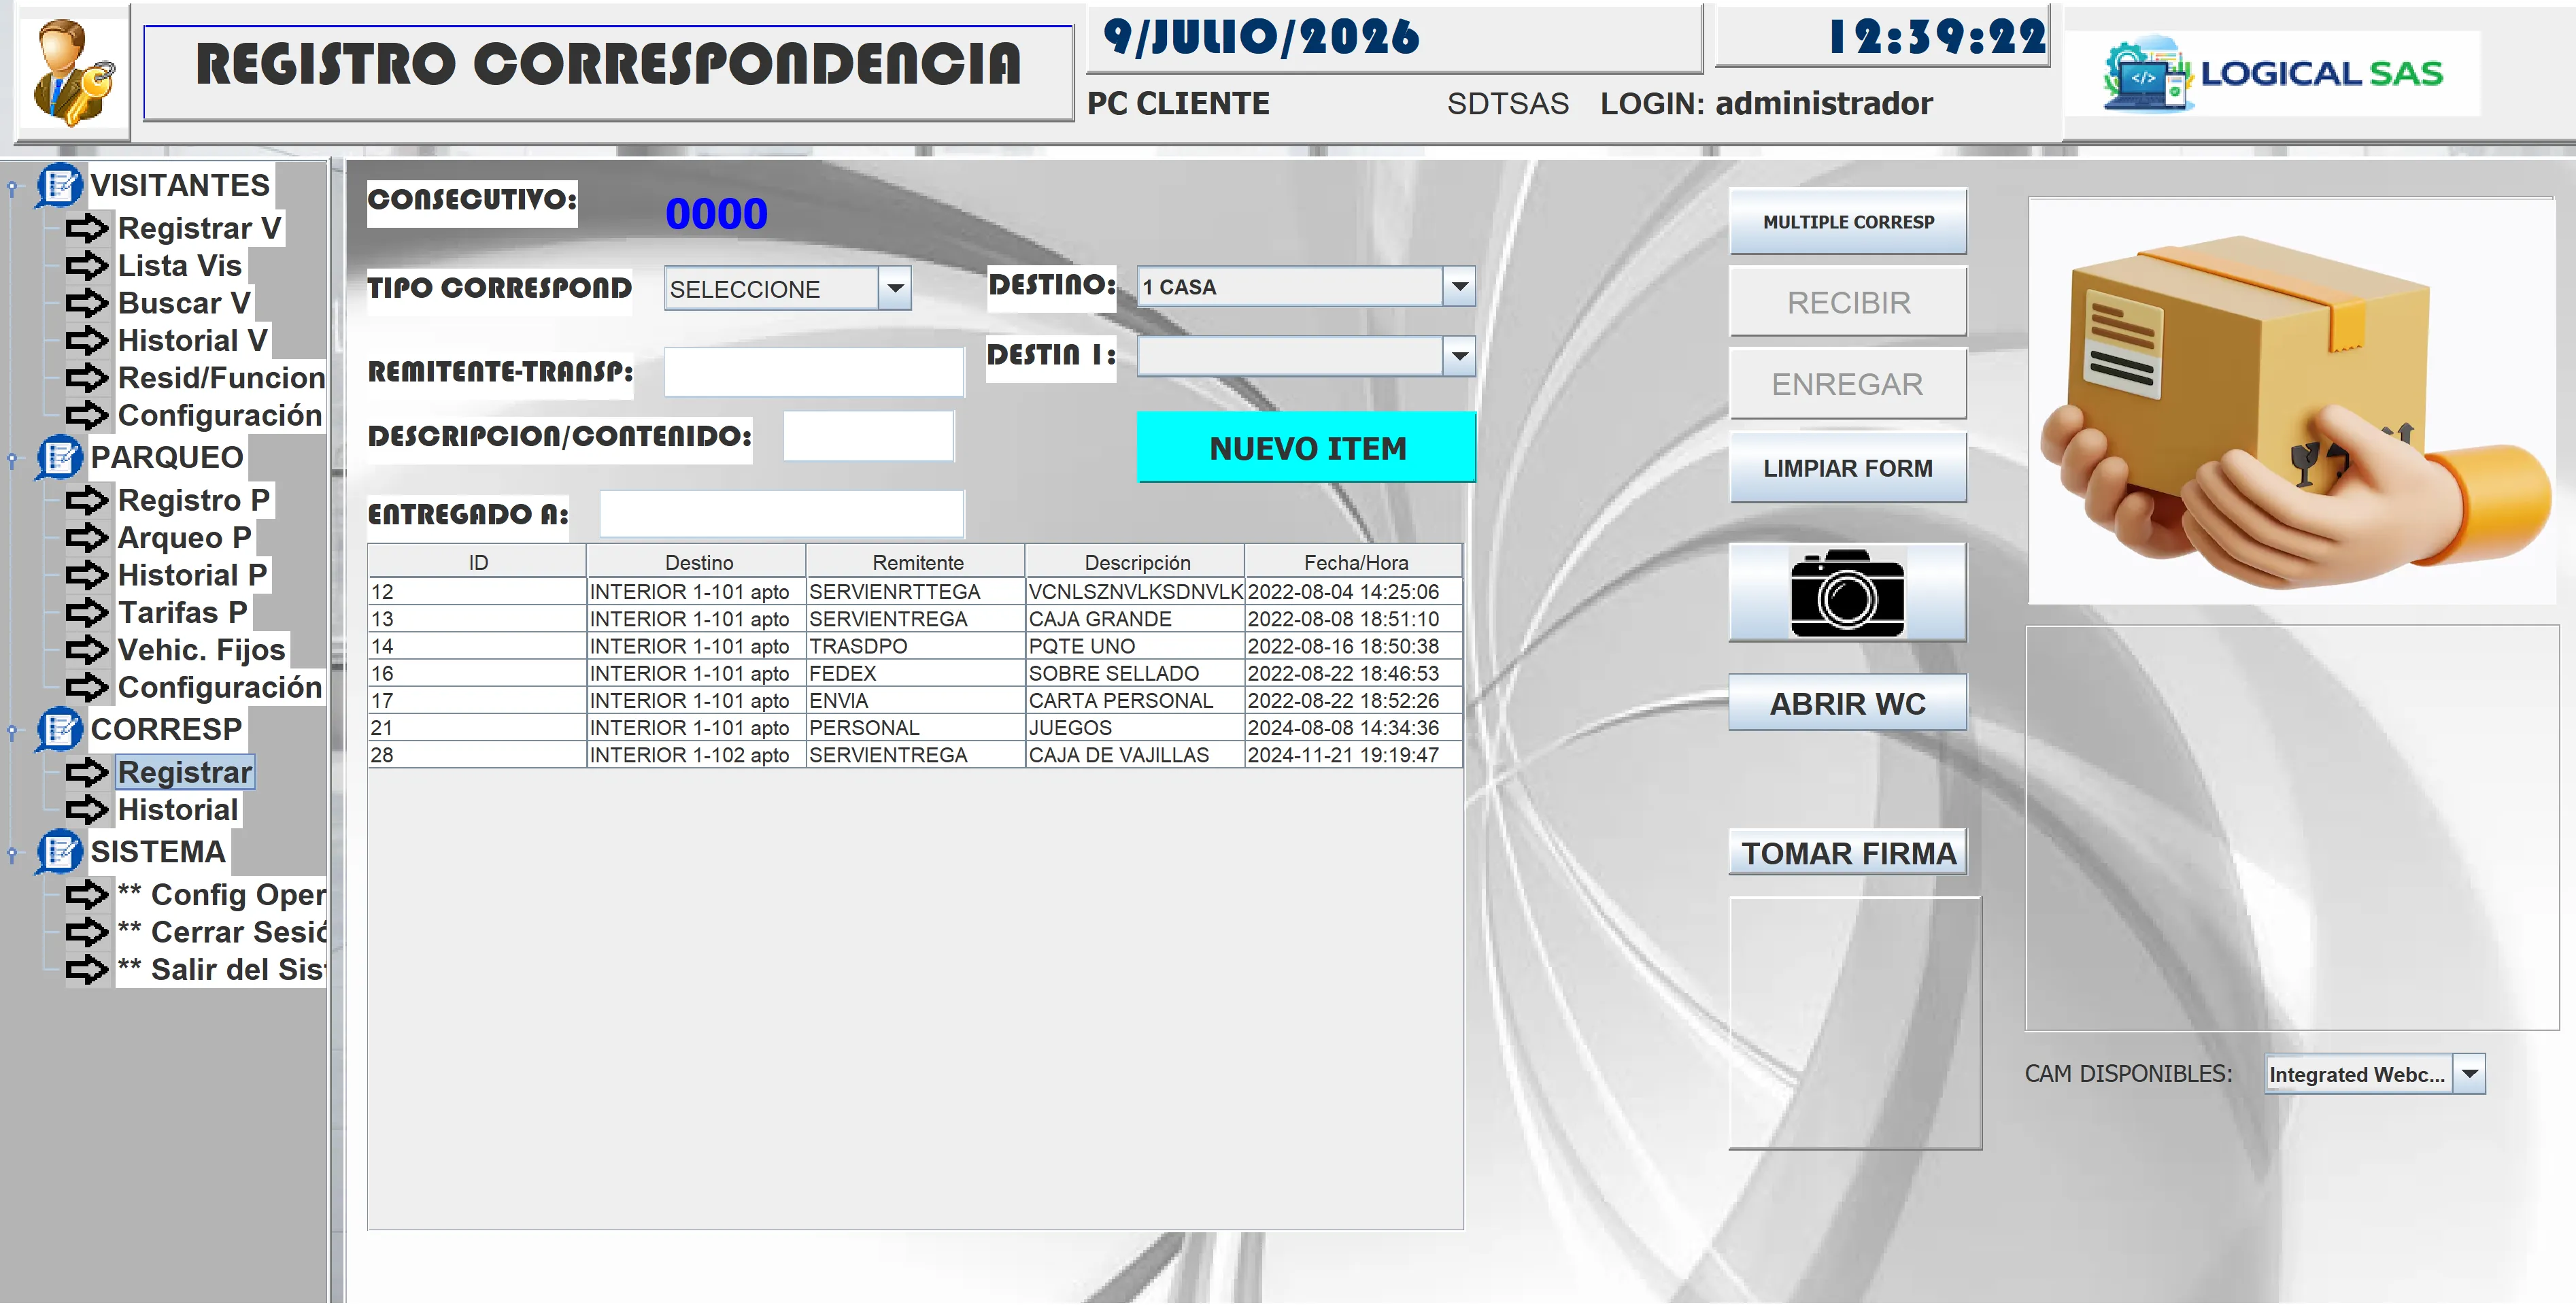Screen dimensions: 2576x1305
Task: Click the camera capture photo icon
Action: pos(1846,592)
